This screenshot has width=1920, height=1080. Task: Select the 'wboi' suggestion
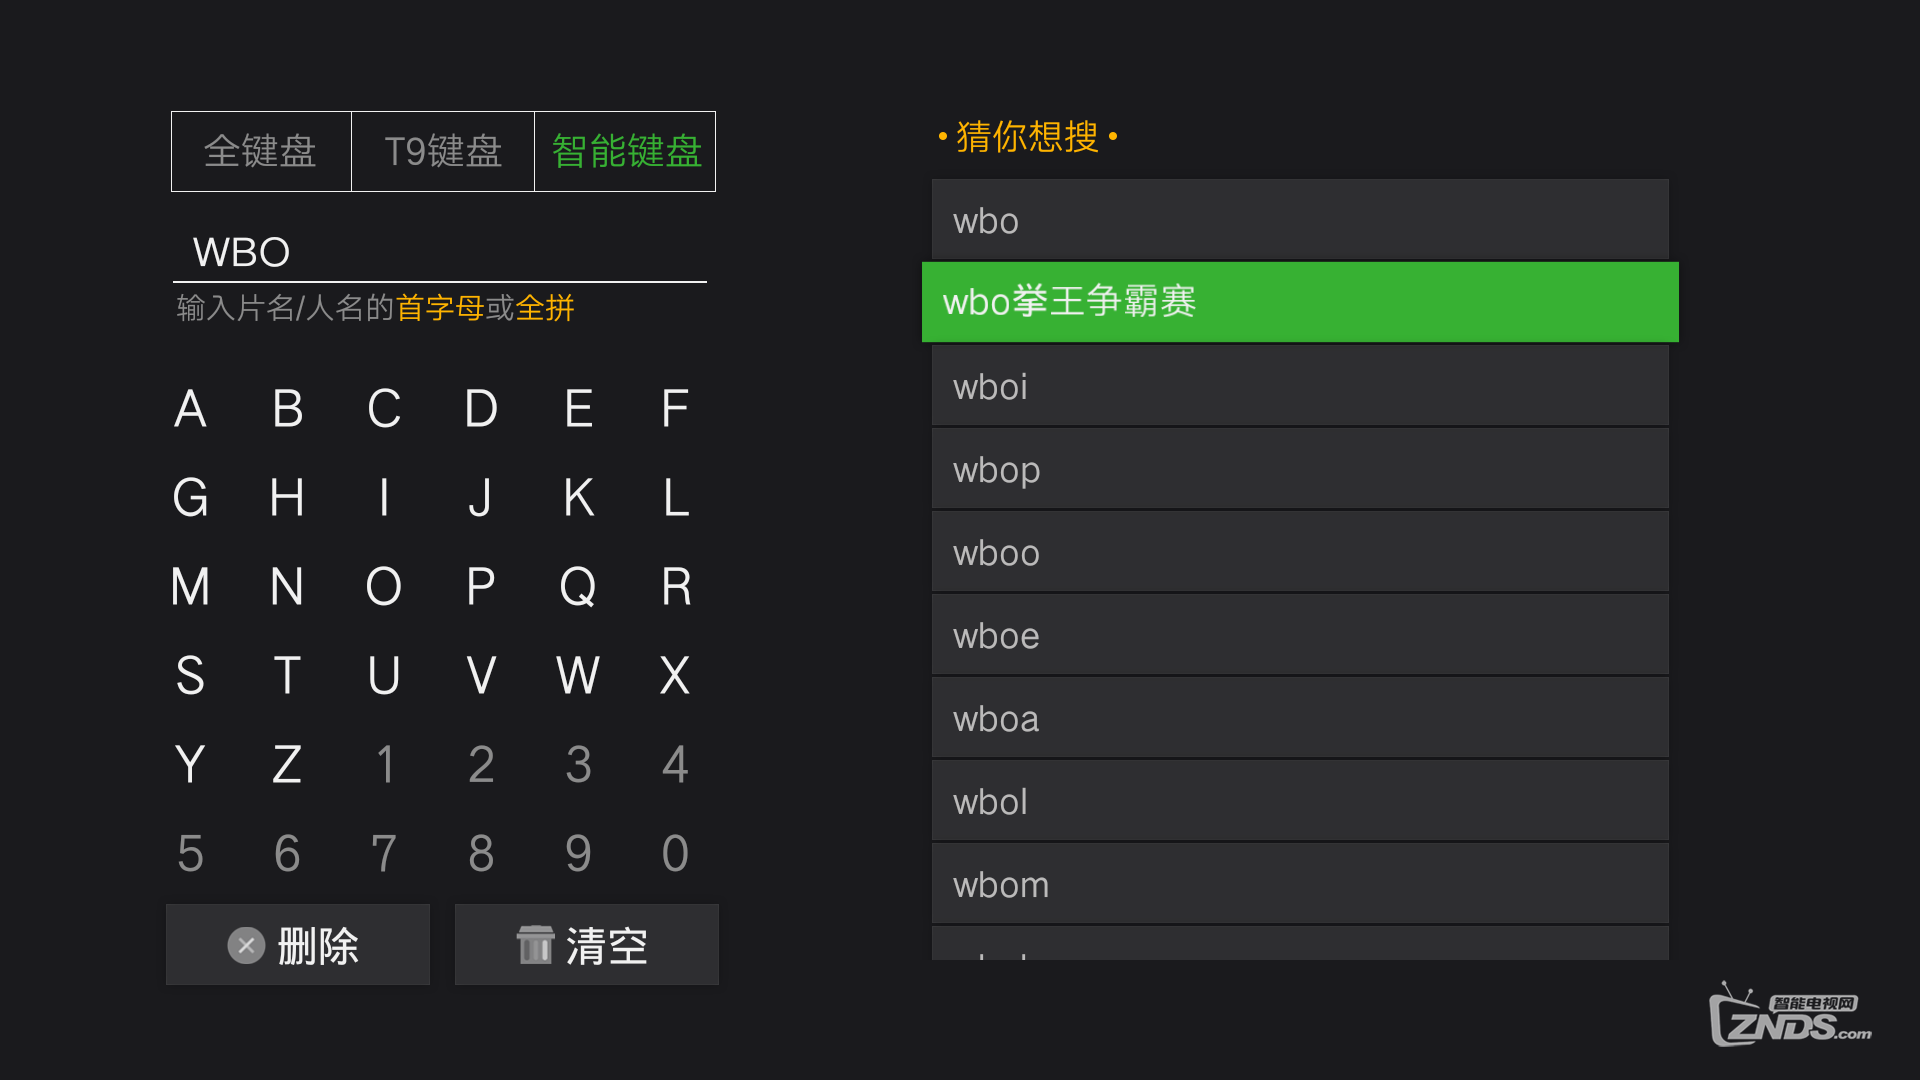1300,386
